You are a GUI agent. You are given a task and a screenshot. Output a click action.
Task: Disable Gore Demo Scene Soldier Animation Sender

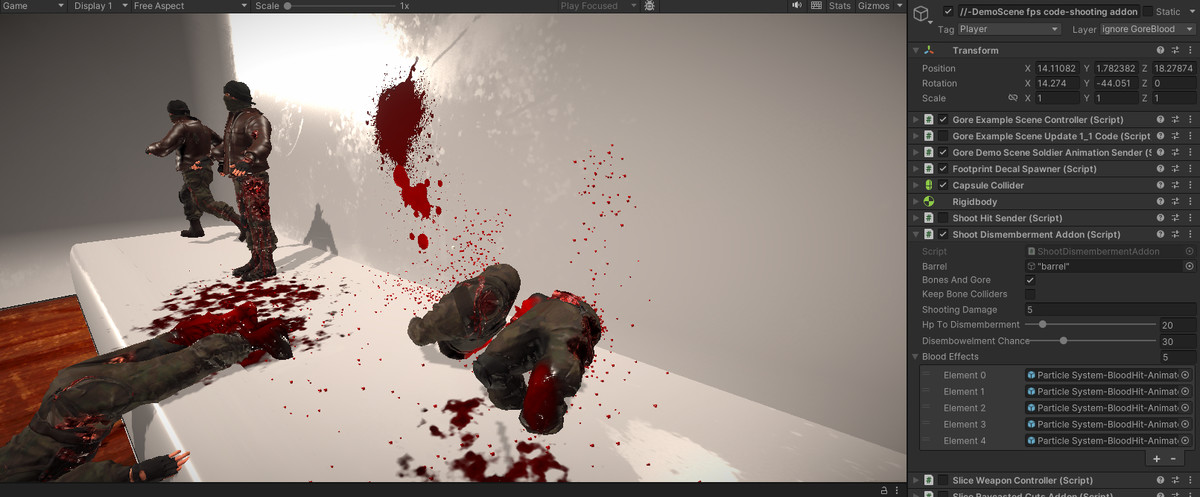click(x=943, y=152)
